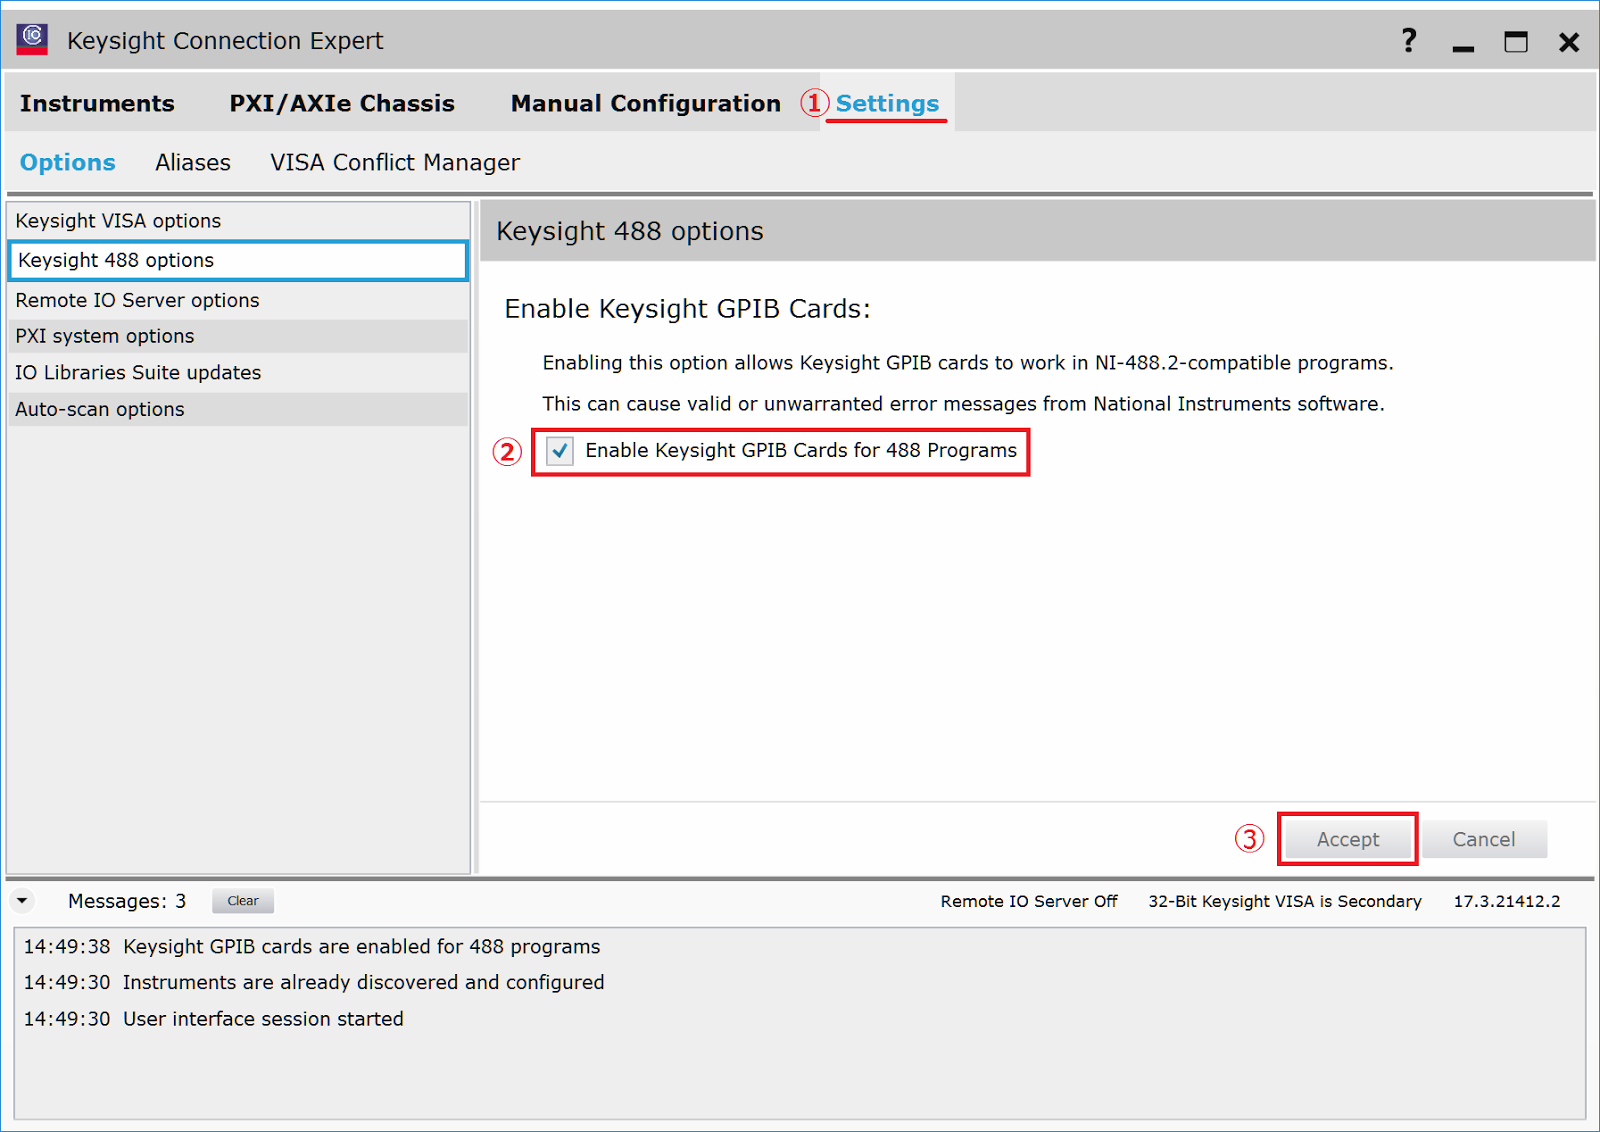
Task: Select message 'User interface session started'
Action: [x=214, y=1018]
